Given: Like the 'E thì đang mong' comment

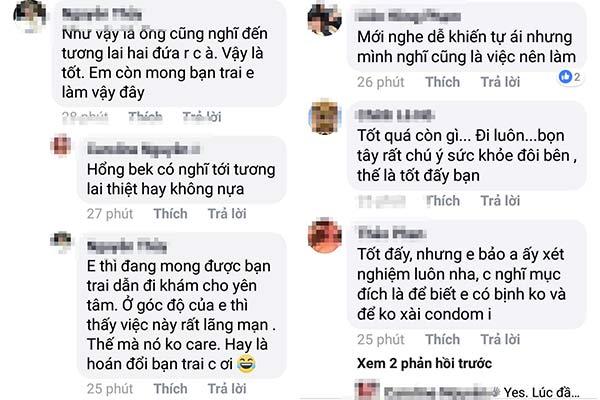Looking at the screenshot, I should pos(171,389).
